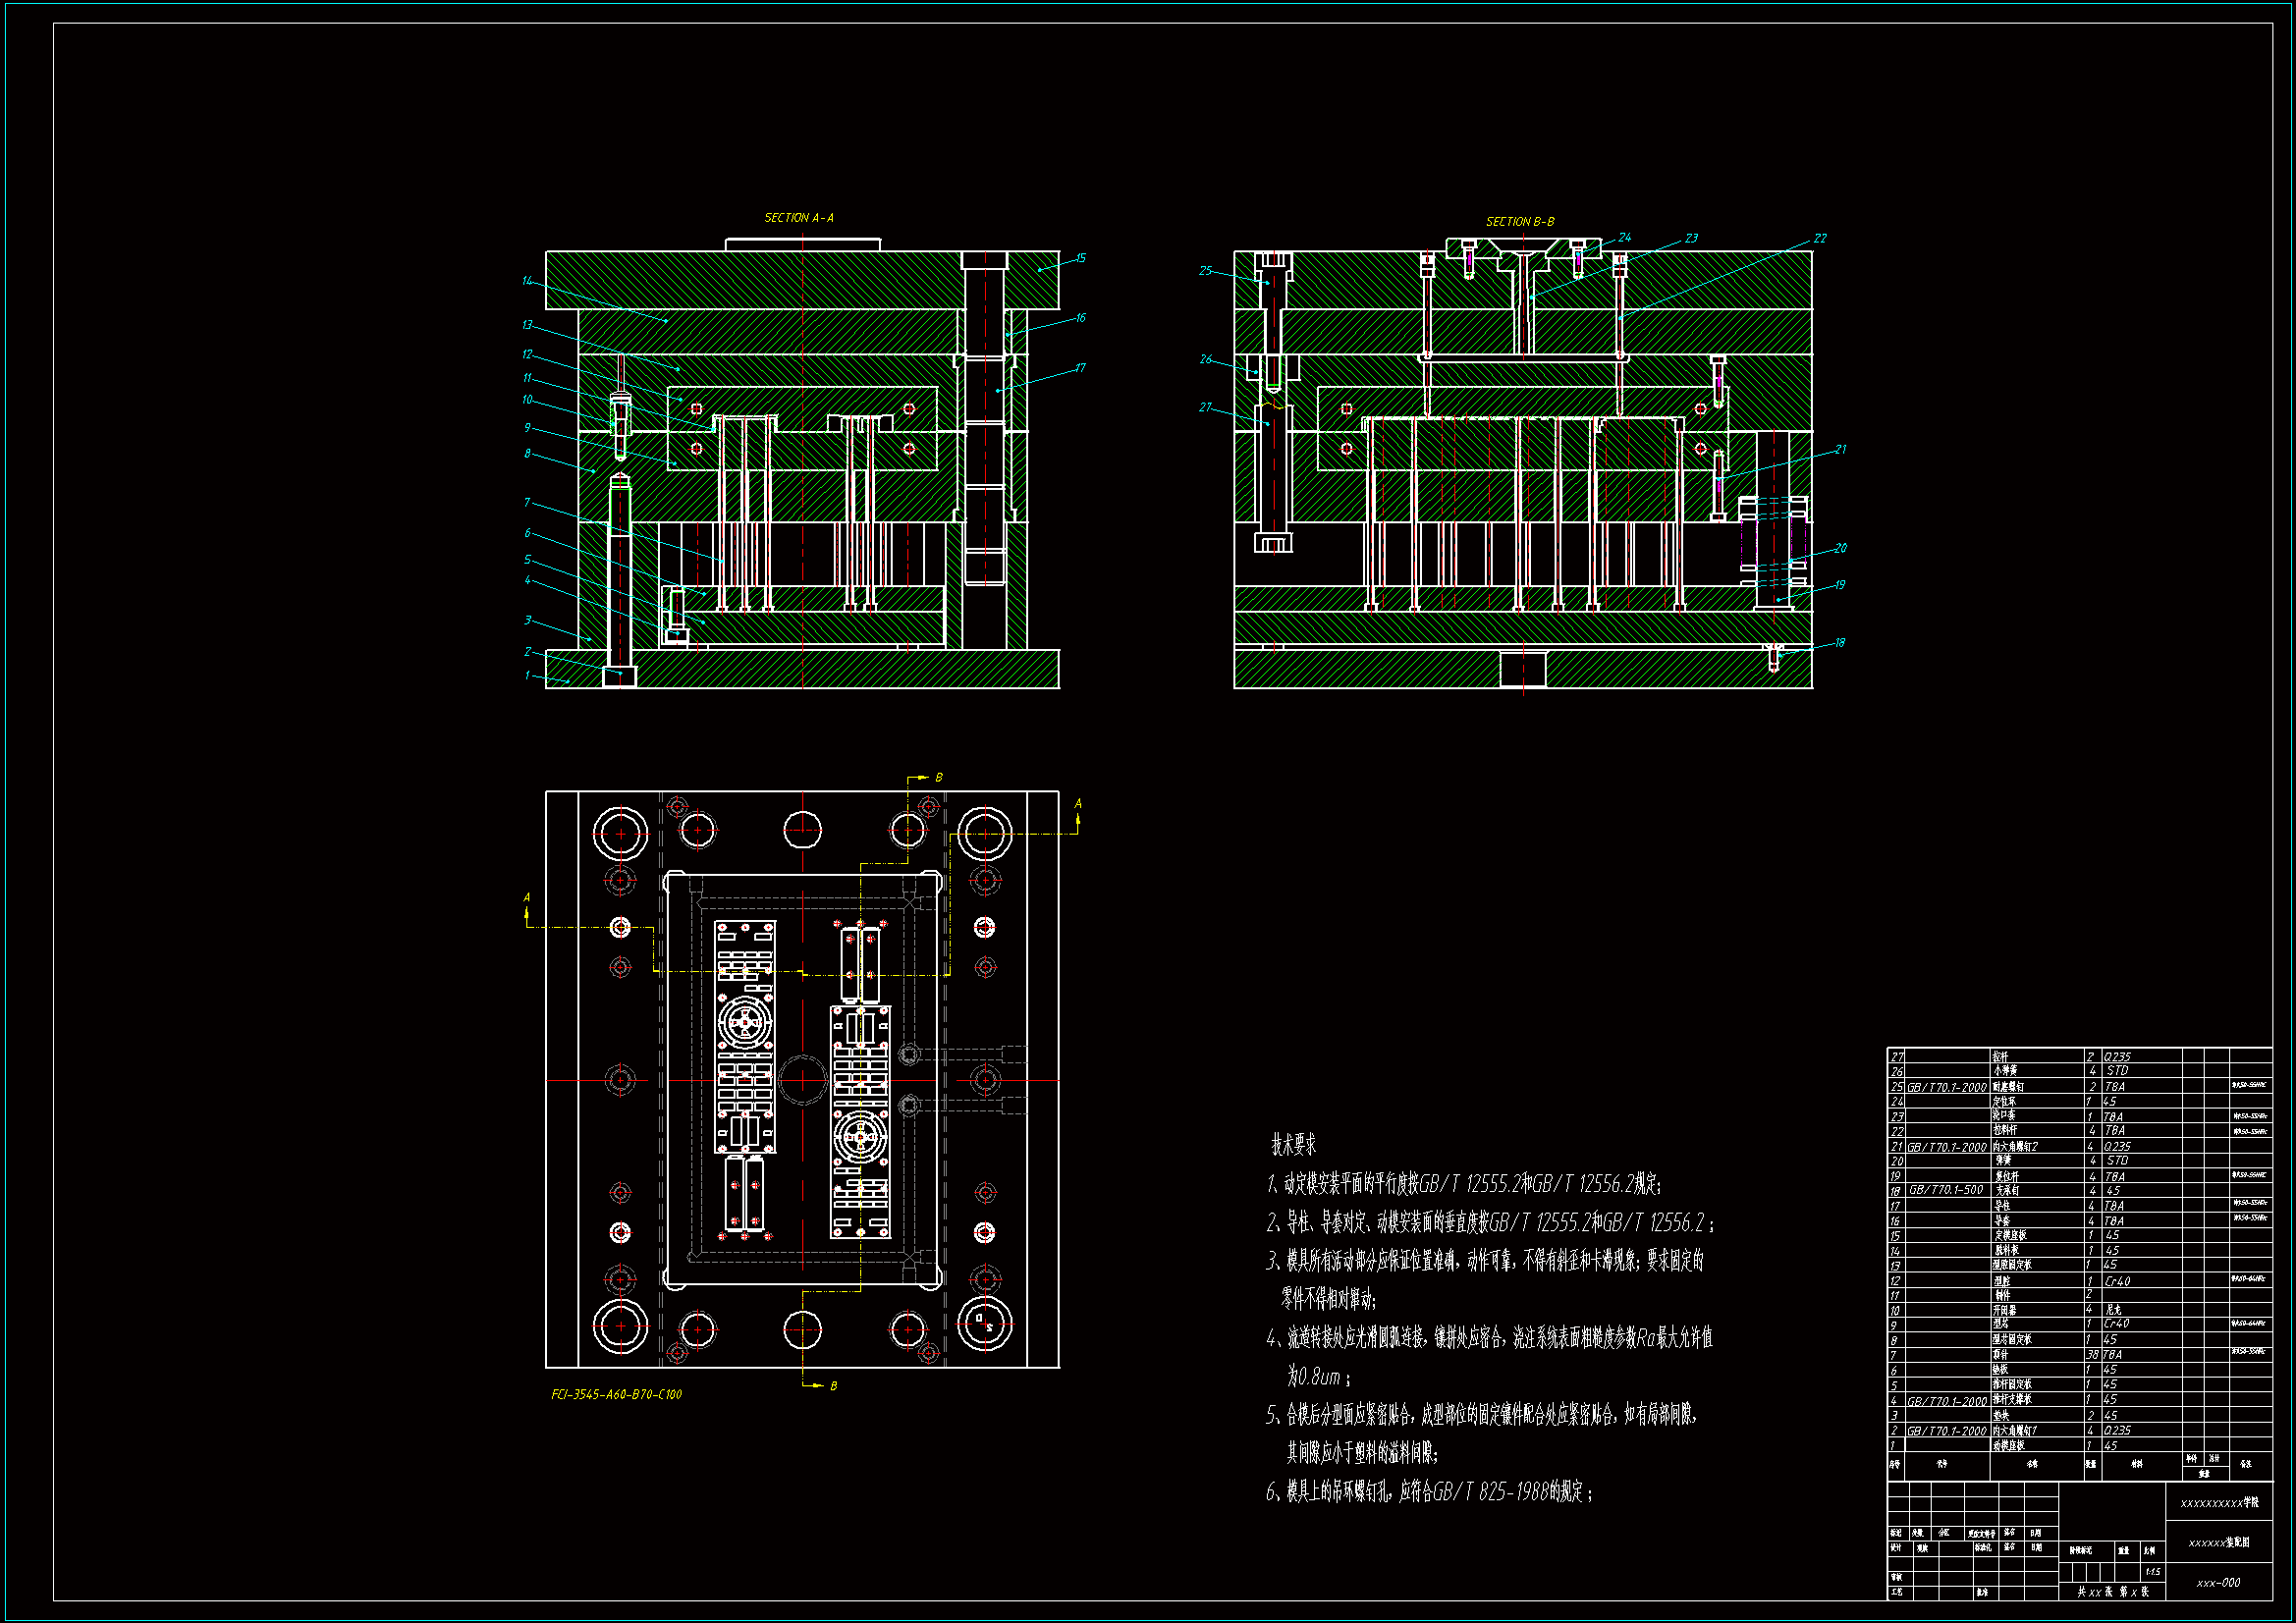
Task: Click the SECTION A-A title label
Action: 798,218
